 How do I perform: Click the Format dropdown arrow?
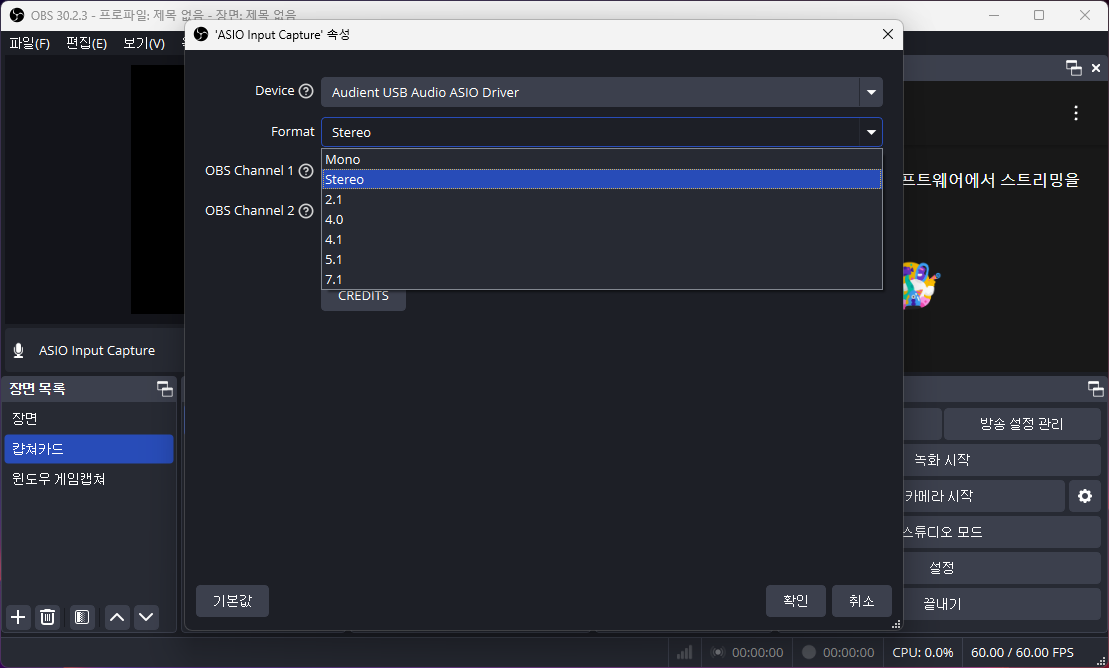(871, 132)
